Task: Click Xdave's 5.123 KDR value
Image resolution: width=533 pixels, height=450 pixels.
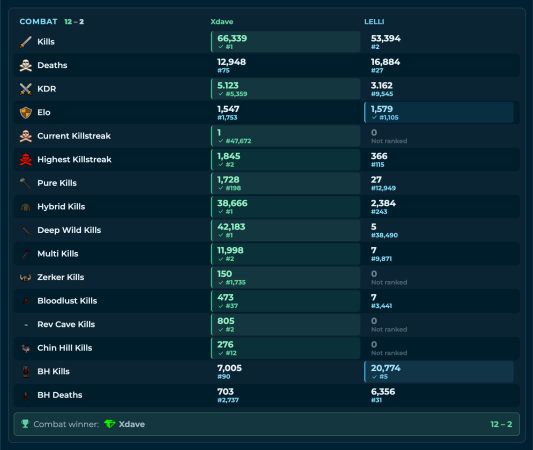Action: tap(228, 86)
